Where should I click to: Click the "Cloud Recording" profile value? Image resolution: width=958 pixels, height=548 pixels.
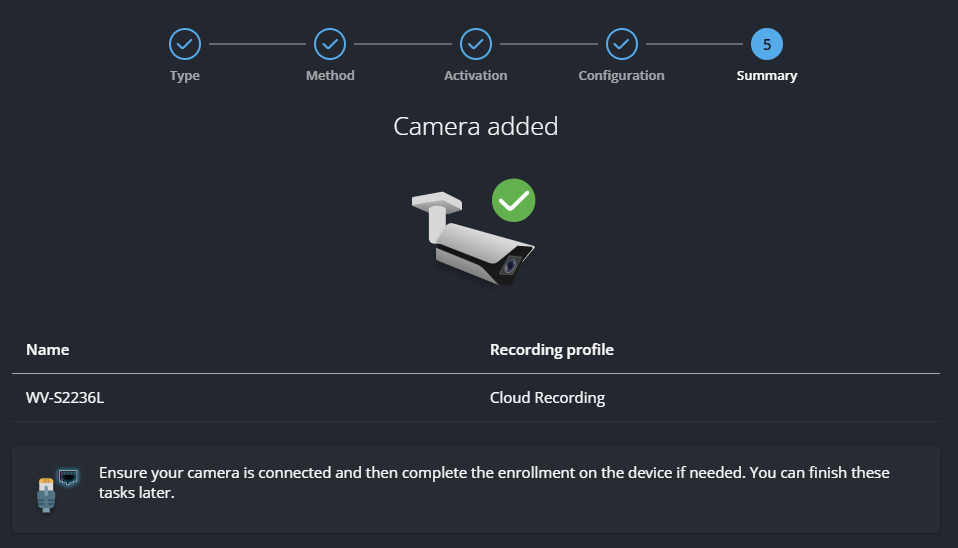547,398
